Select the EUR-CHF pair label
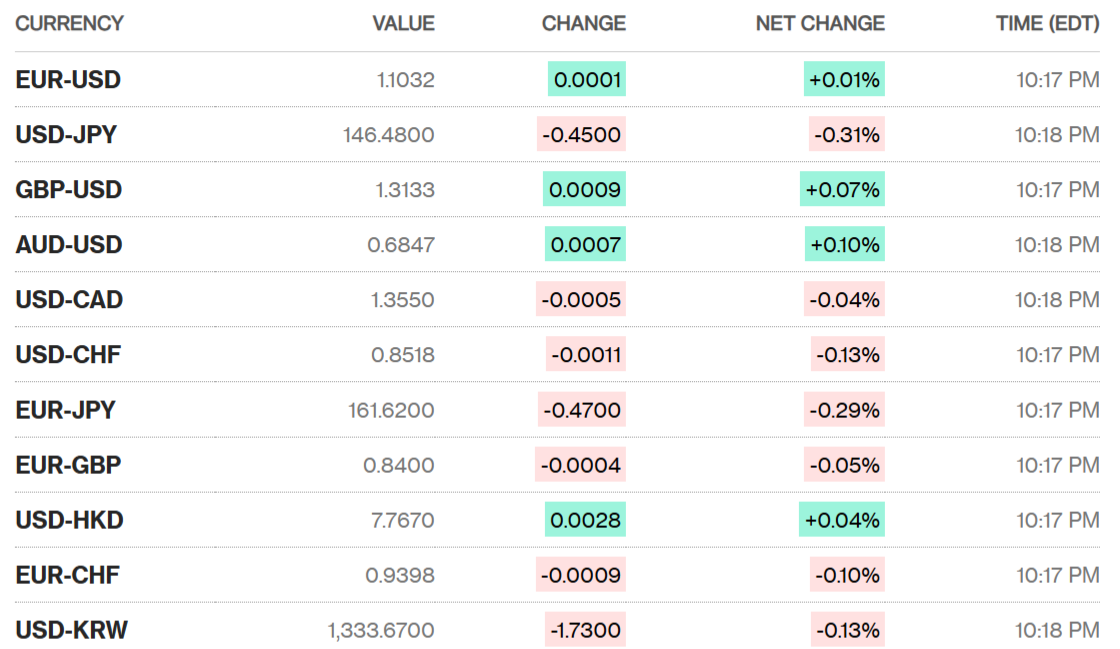 click(x=68, y=575)
